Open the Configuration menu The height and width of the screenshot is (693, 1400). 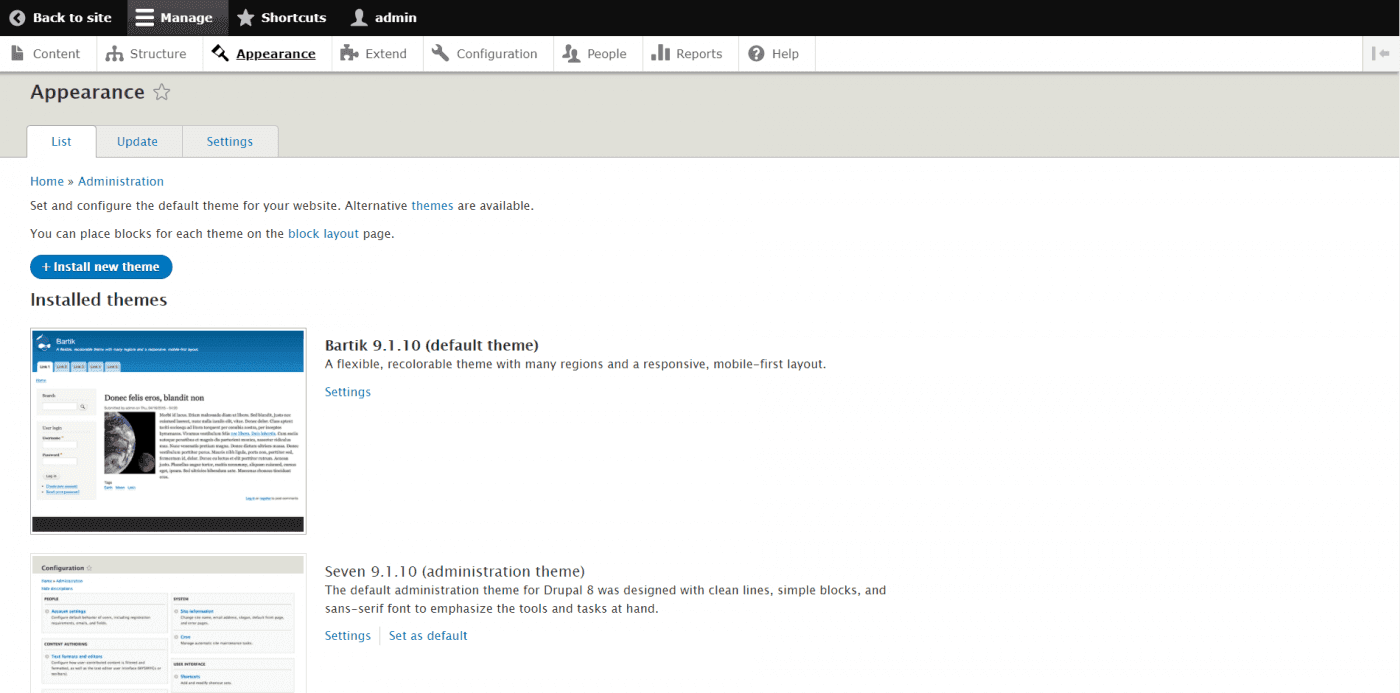point(486,54)
